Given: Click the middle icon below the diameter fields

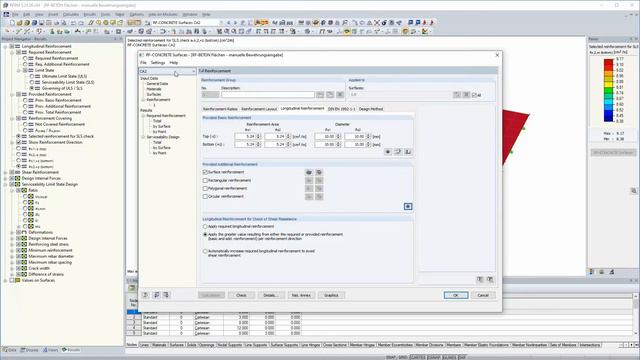Looking at the screenshot, I should pyautogui.click(x=398, y=152).
